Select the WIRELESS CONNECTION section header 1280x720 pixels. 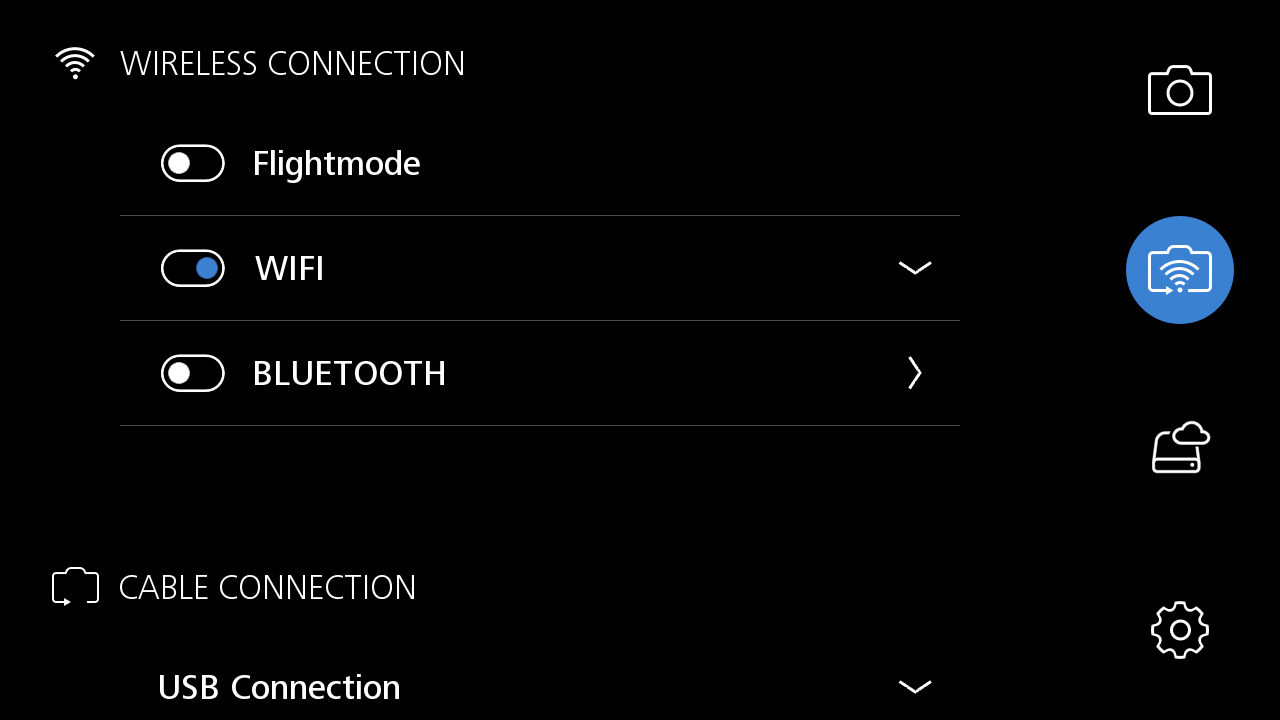click(x=292, y=62)
